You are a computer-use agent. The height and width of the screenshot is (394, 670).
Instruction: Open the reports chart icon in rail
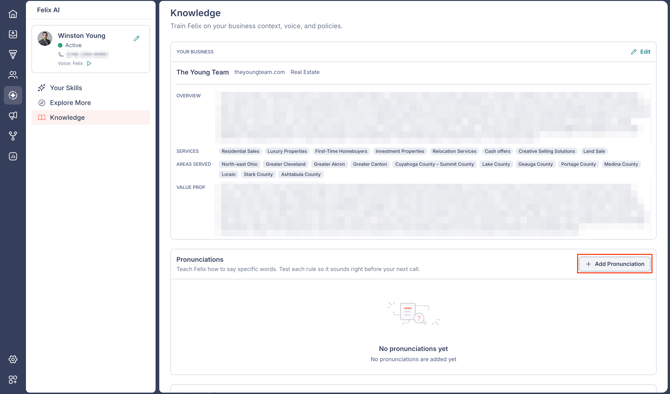pyautogui.click(x=13, y=156)
